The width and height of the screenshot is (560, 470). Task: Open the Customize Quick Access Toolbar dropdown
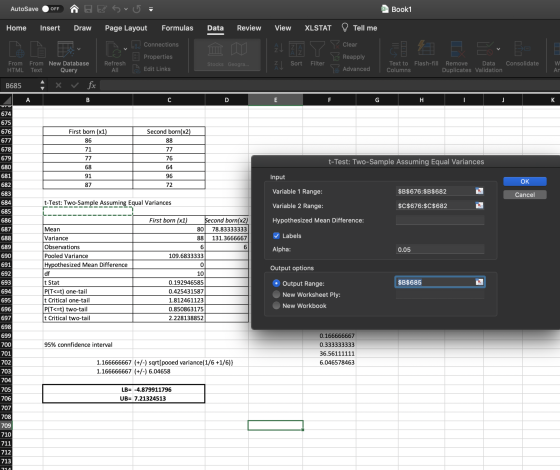coord(151,9)
